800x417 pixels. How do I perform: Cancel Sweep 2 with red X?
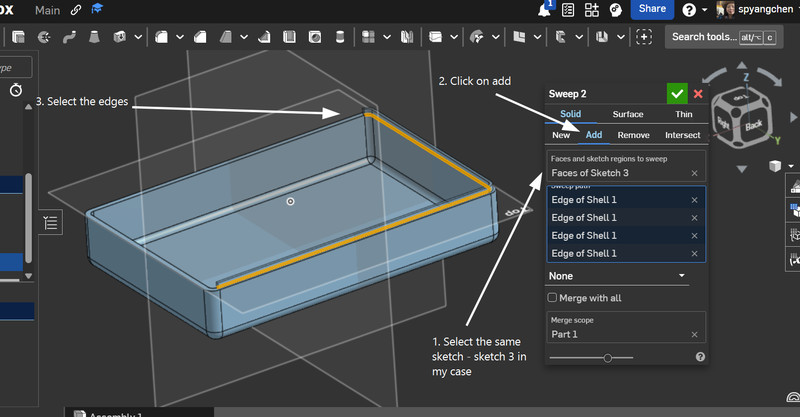[698, 93]
